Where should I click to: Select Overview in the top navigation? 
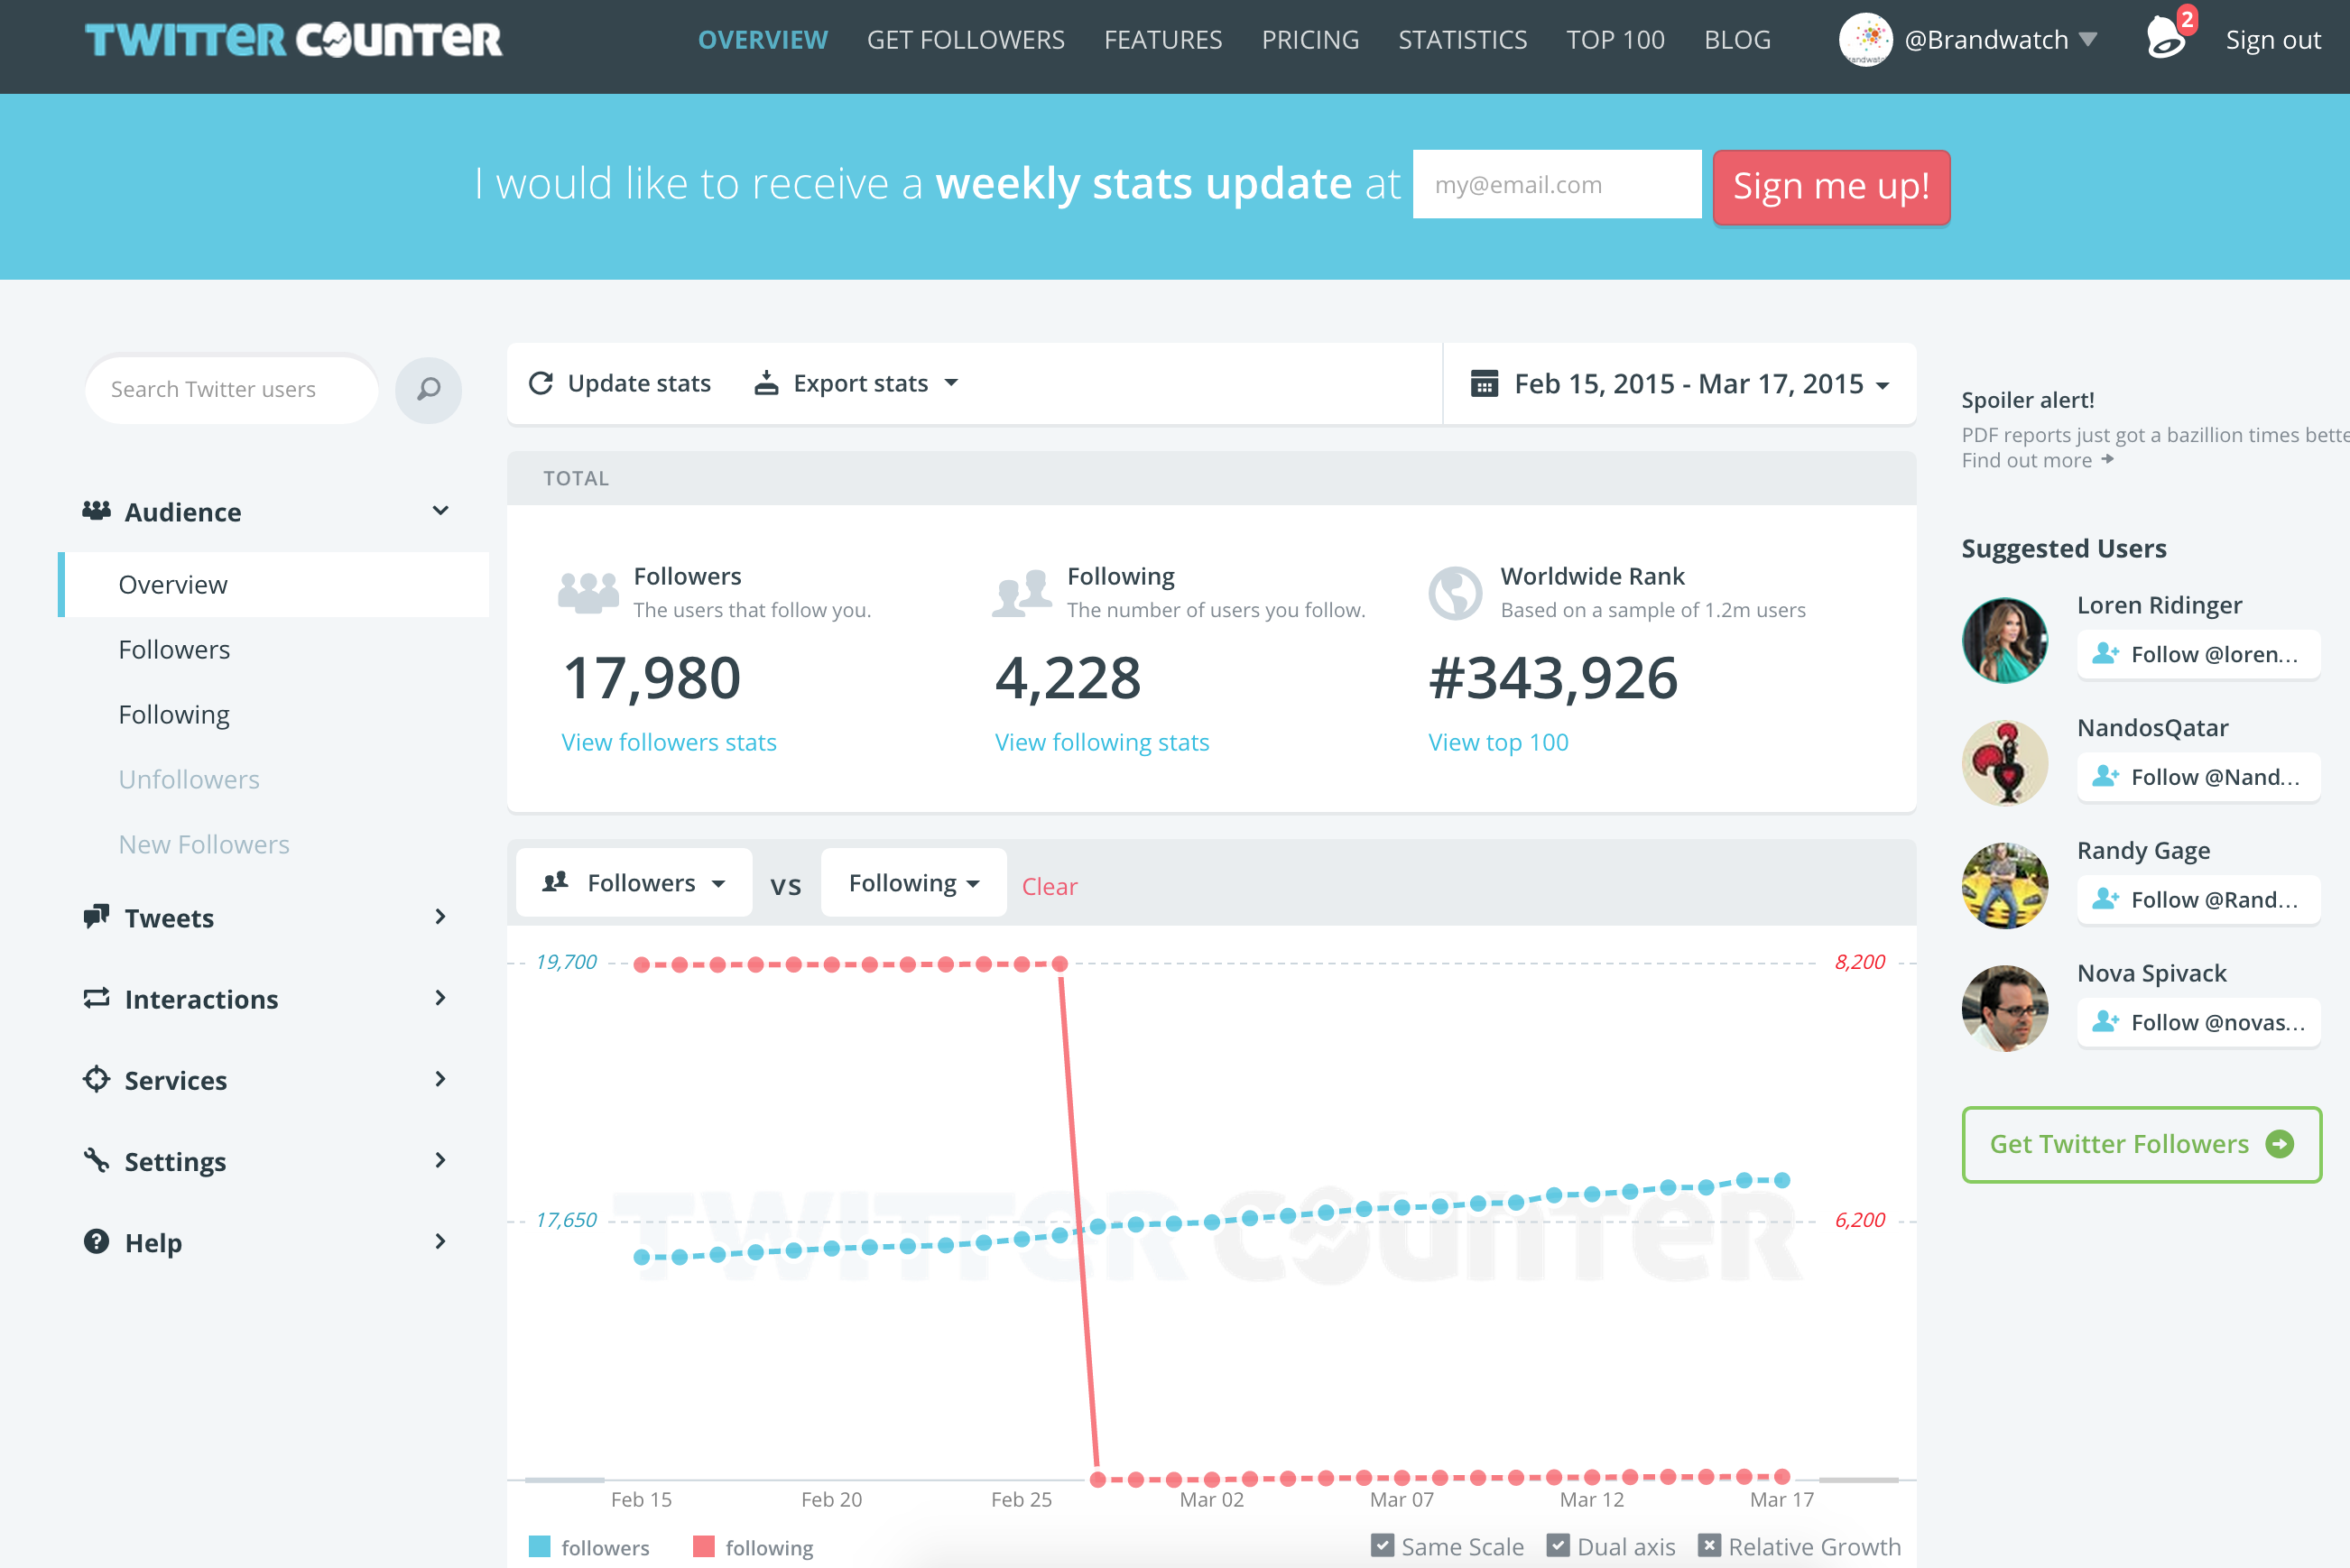763,40
